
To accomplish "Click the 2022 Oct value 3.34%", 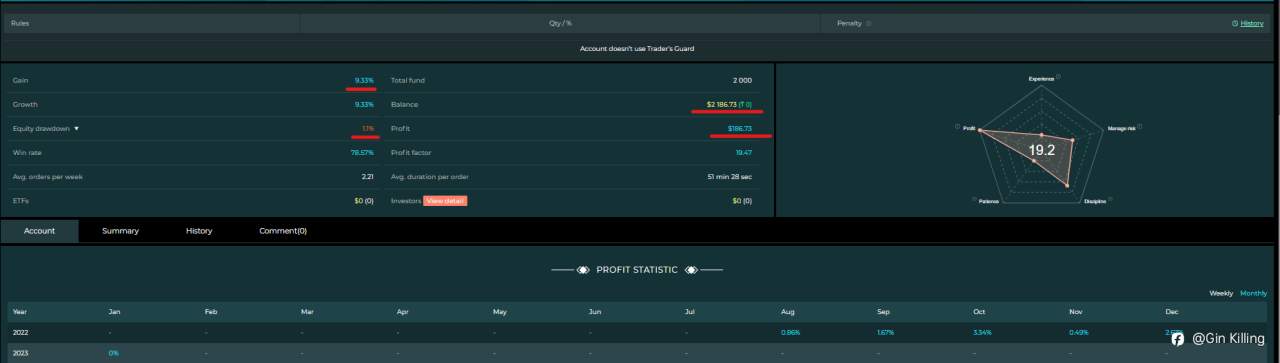I will click(982, 332).
